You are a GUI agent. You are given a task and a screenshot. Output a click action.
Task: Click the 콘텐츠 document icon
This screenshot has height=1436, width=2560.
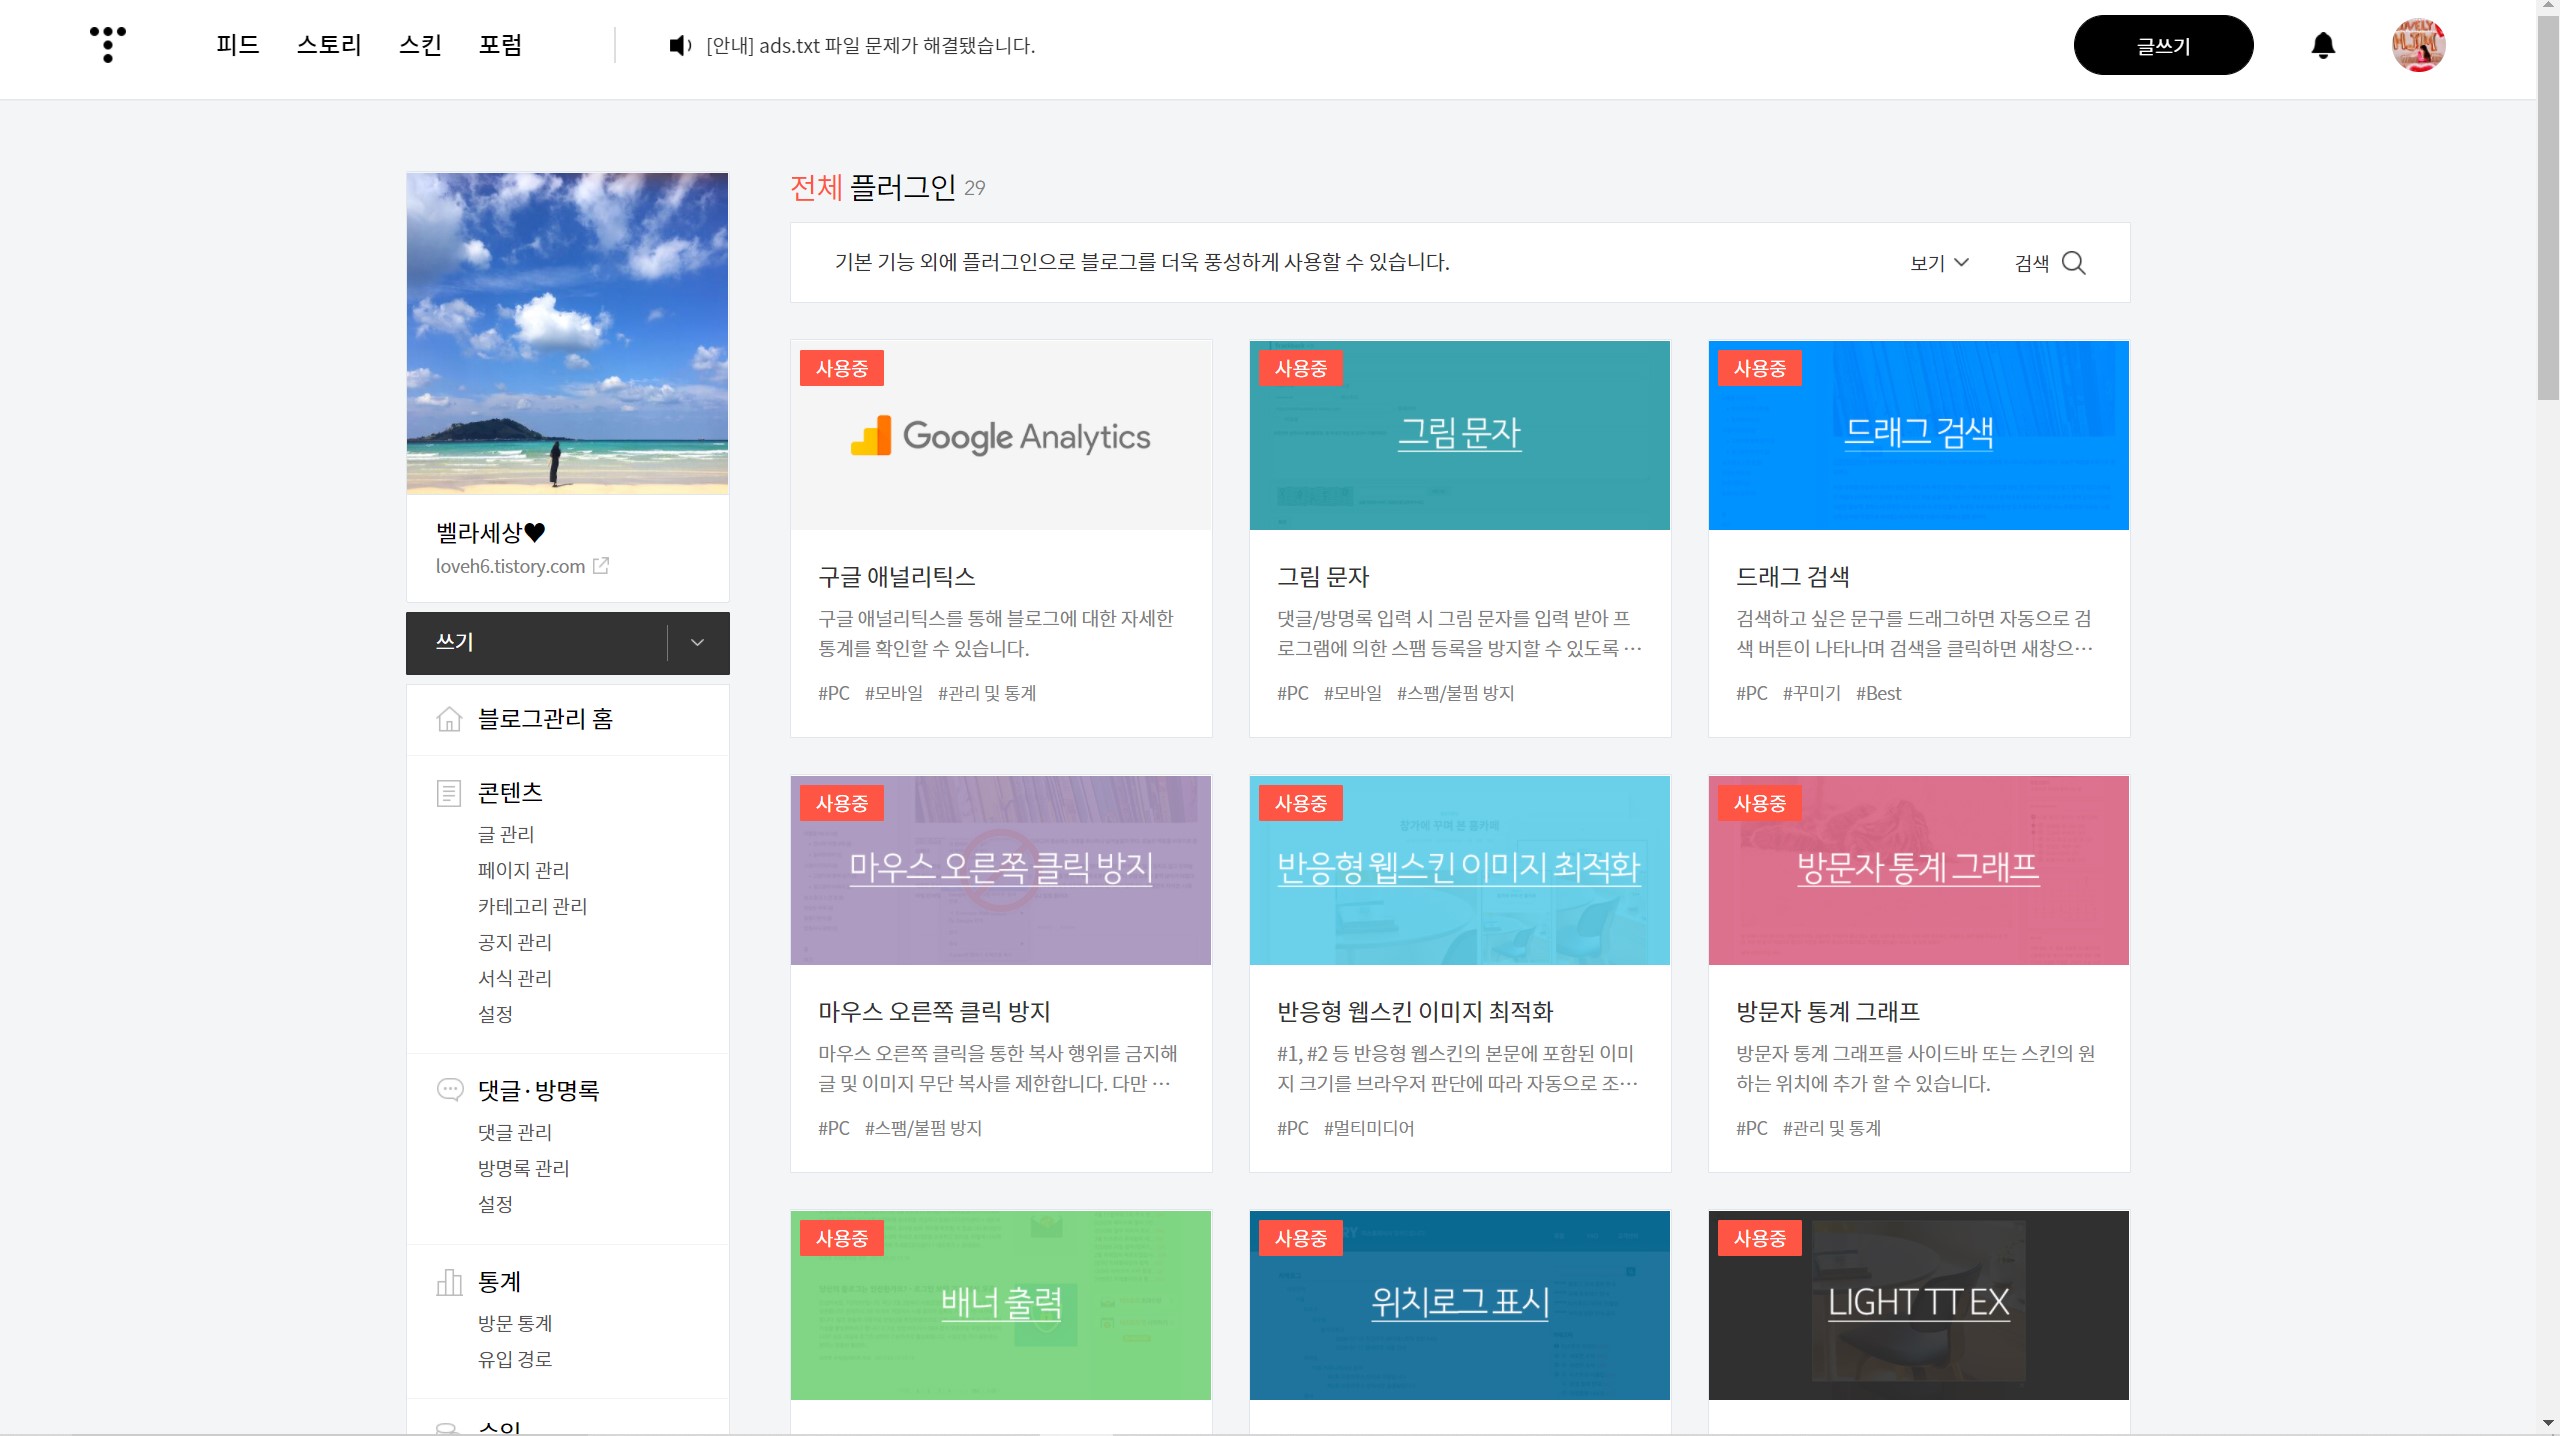click(x=449, y=794)
